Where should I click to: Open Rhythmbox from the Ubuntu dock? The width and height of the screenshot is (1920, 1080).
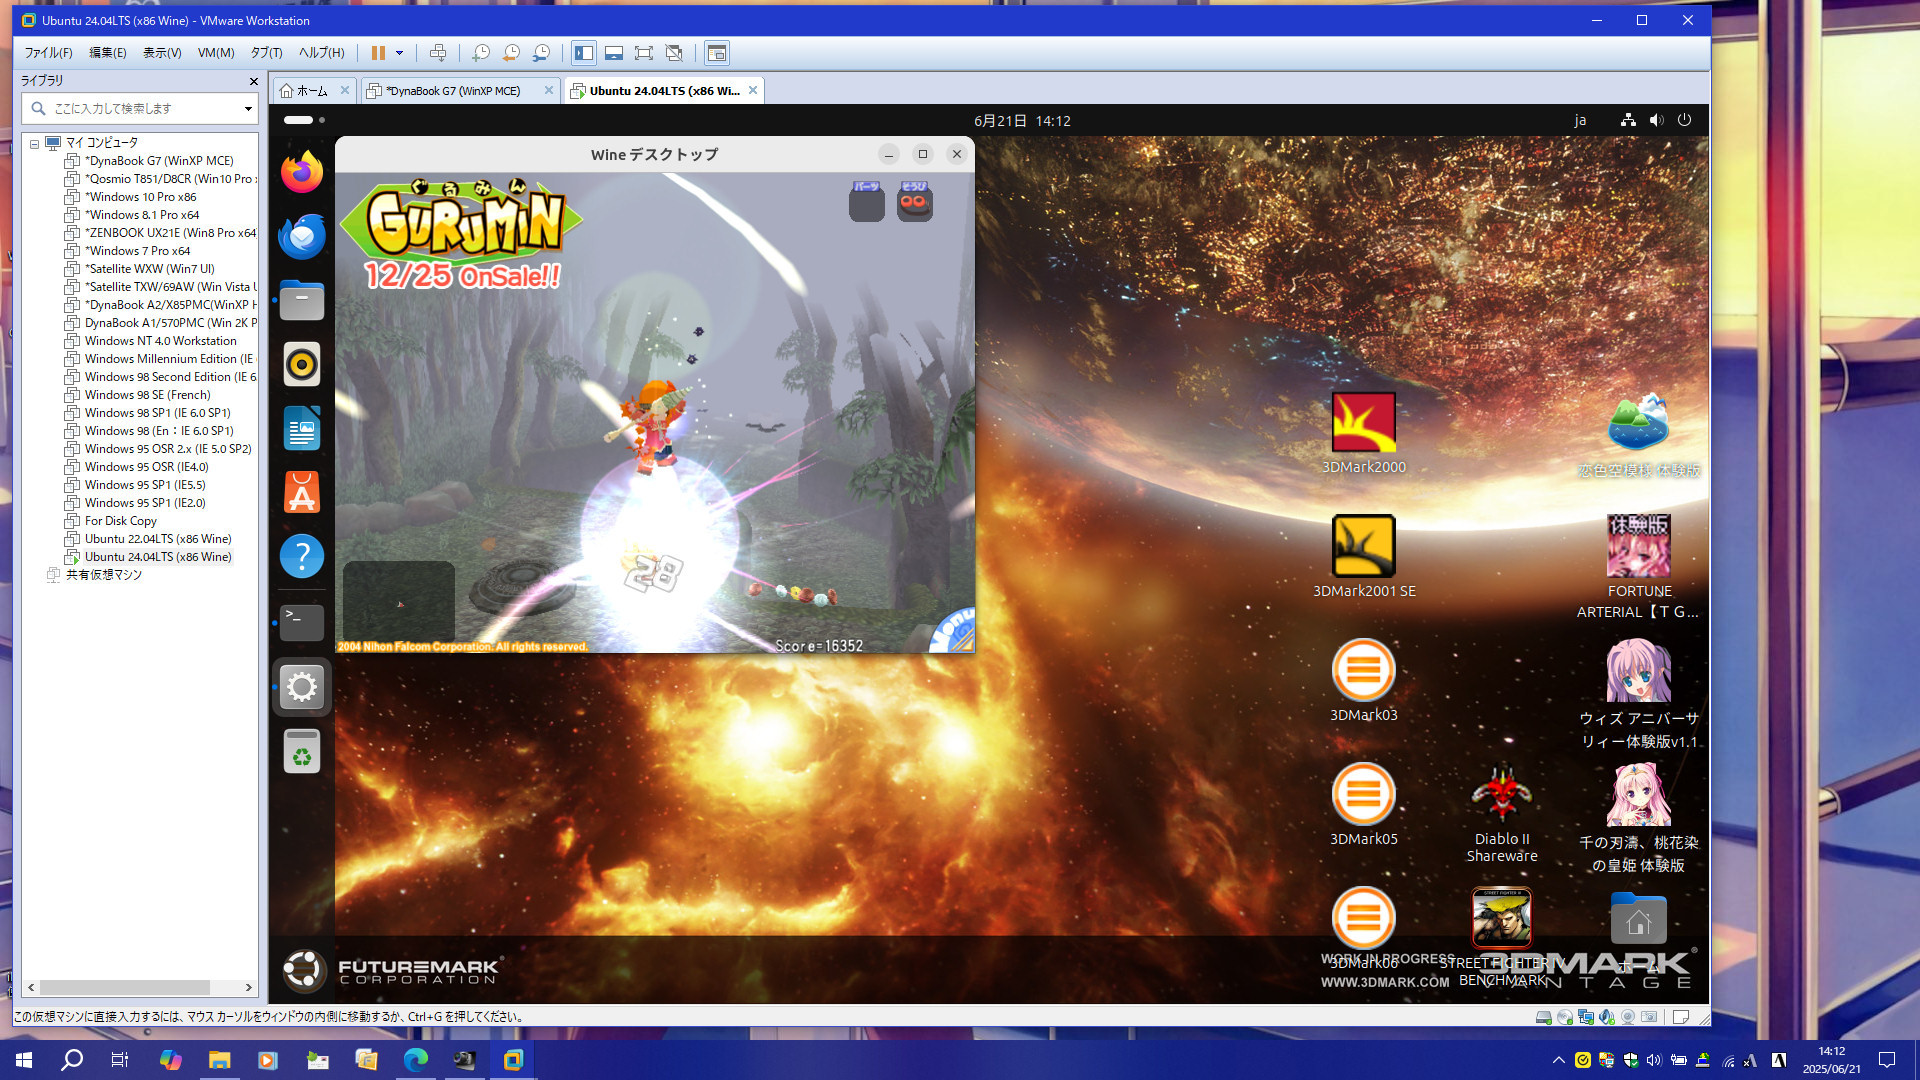(x=301, y=364)
